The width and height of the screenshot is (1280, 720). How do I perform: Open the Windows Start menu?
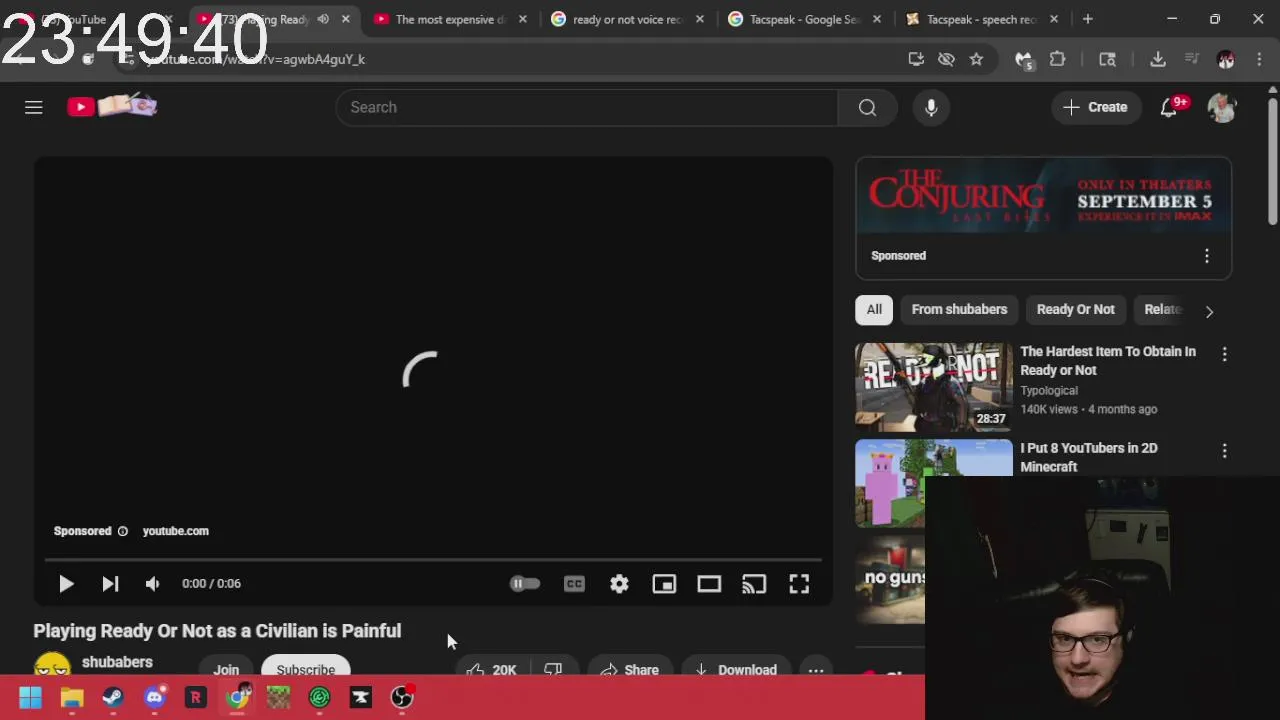(x=30, y=698)
